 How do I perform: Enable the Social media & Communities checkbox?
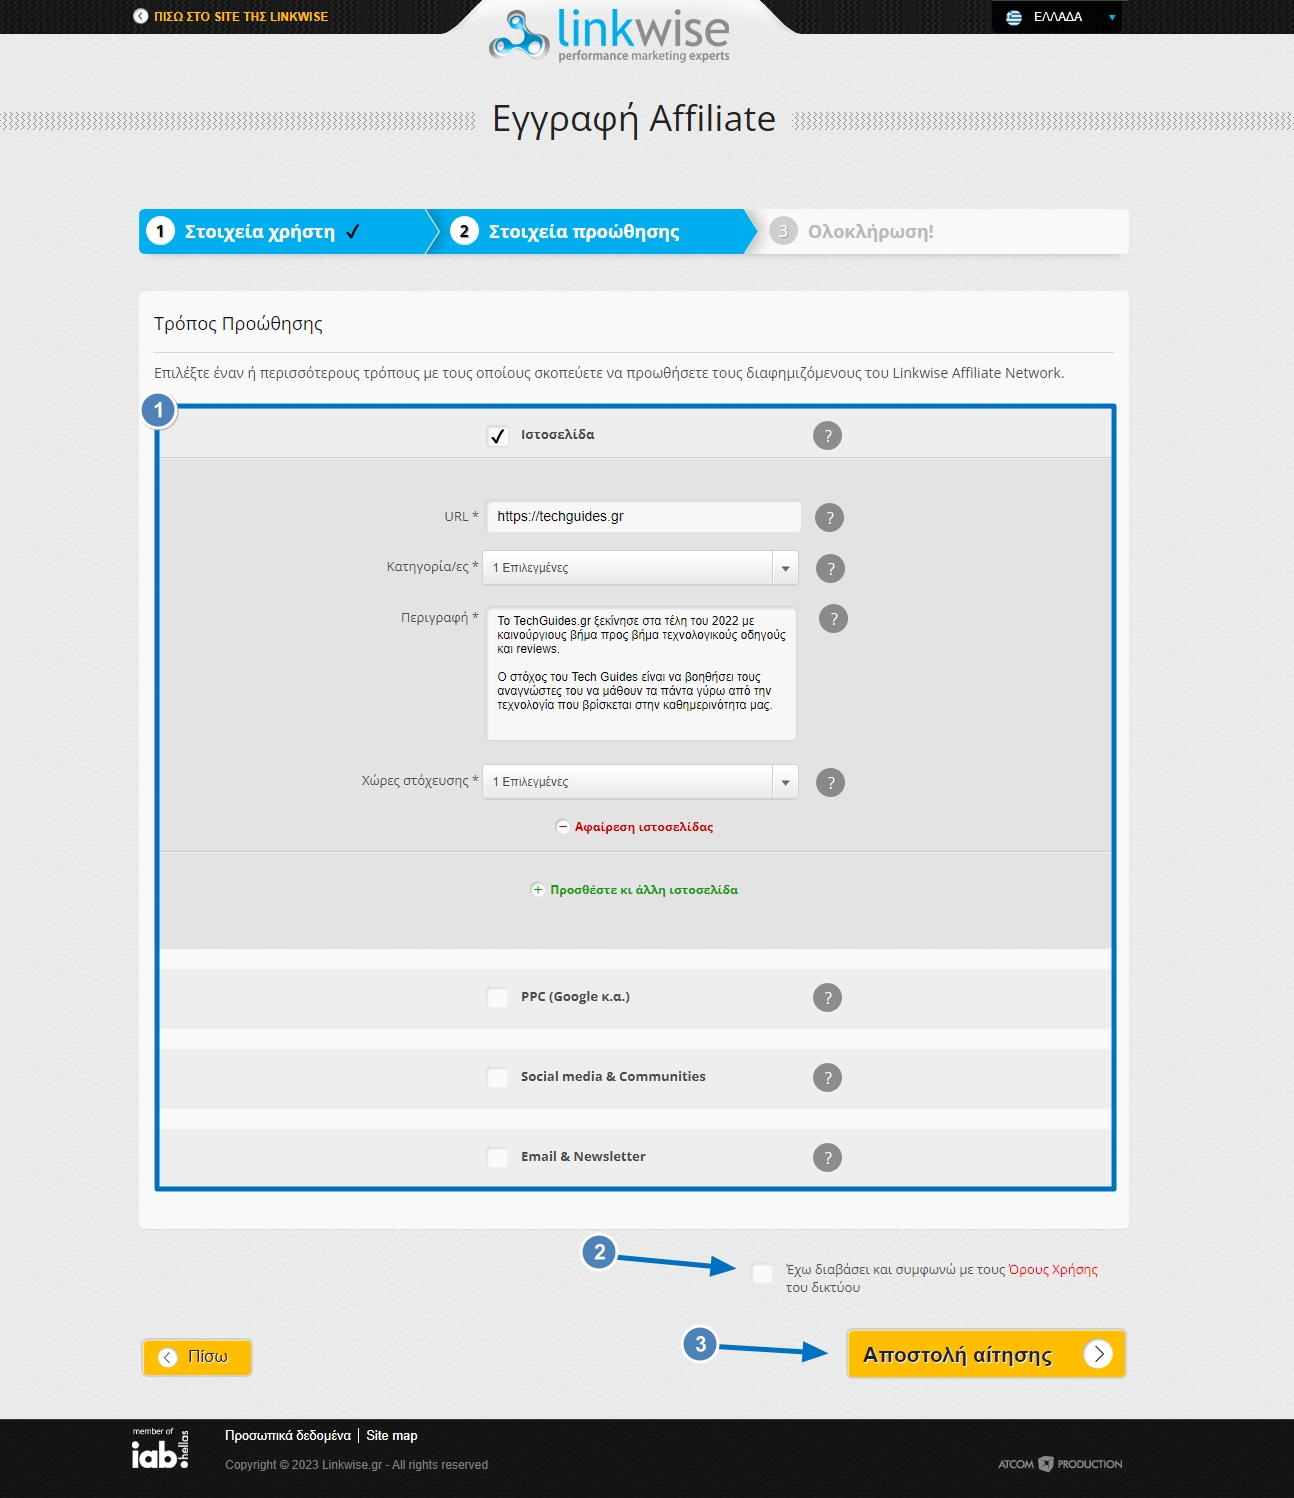497,1077
